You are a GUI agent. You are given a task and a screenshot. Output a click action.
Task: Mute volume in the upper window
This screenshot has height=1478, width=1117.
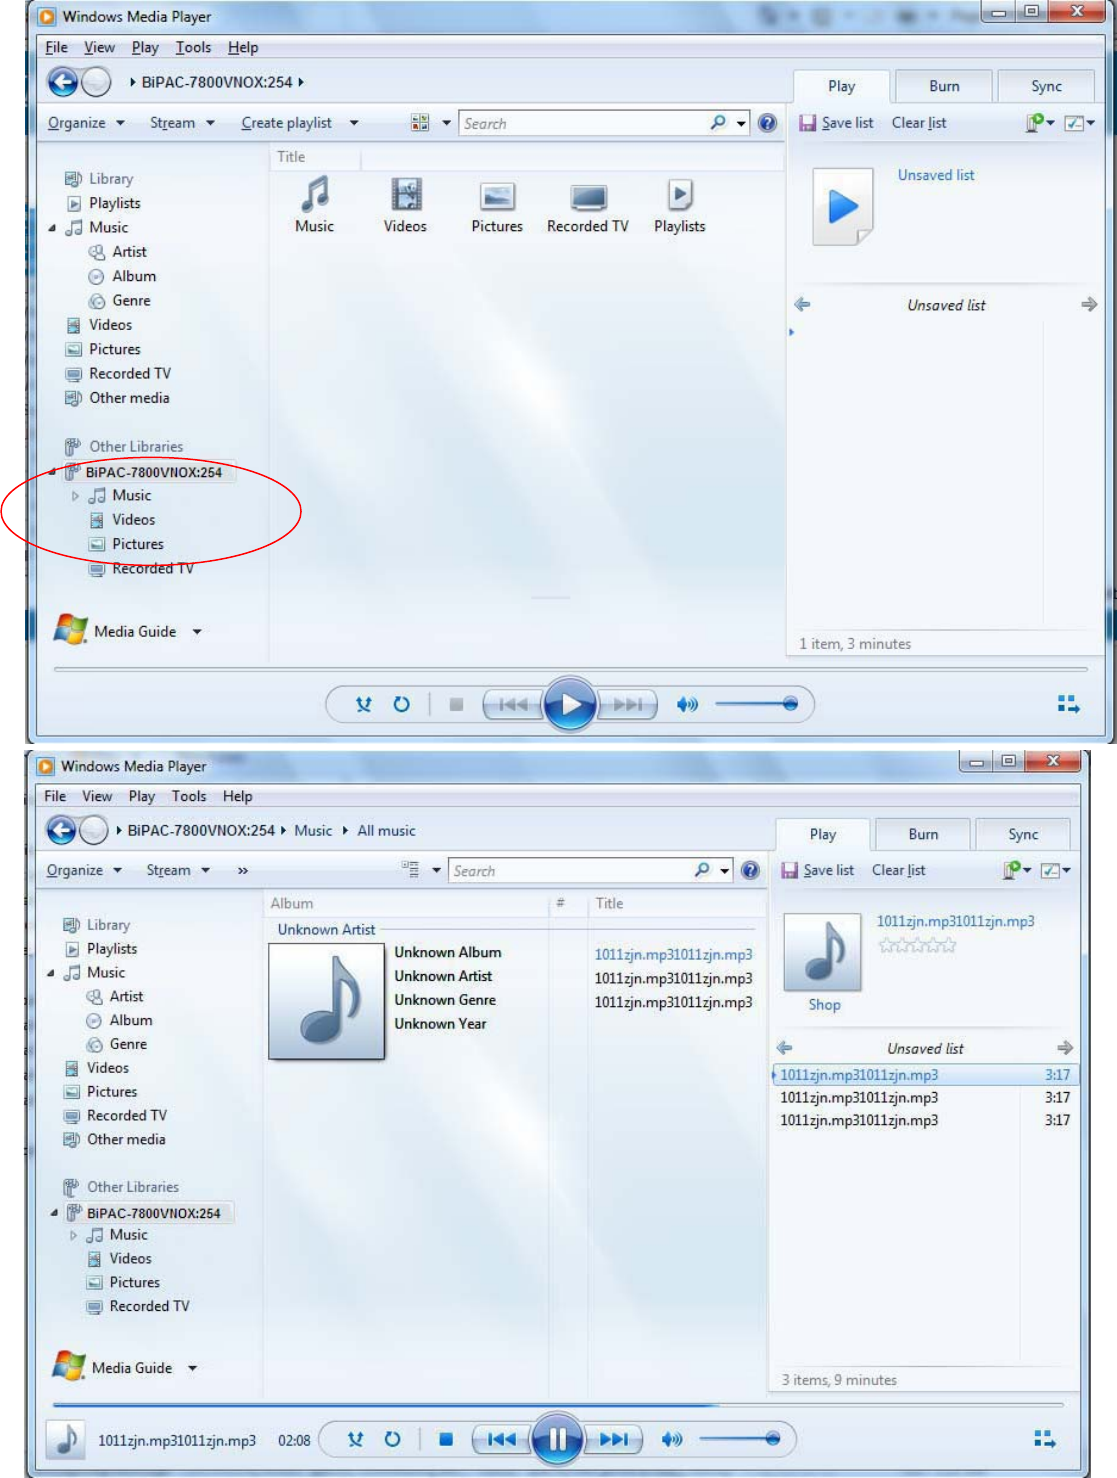coord(687,704)
